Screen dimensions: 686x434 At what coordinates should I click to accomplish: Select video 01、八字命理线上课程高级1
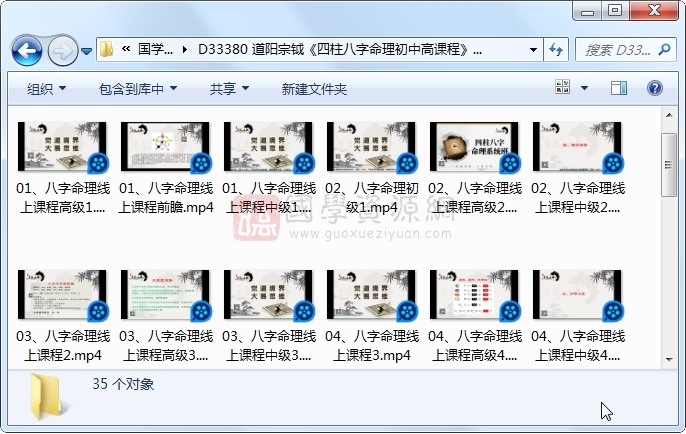pyautogui.click(x=63, y=168)
